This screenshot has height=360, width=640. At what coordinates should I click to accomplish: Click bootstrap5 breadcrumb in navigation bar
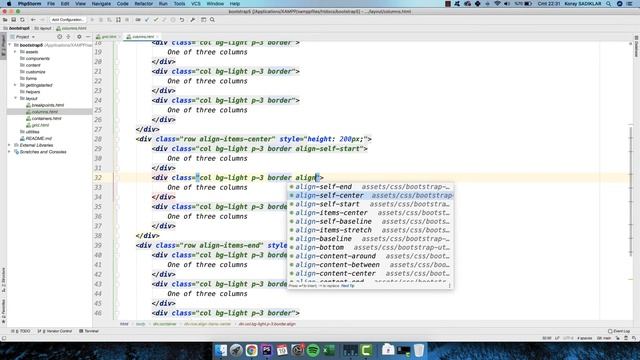click(17, 28)
